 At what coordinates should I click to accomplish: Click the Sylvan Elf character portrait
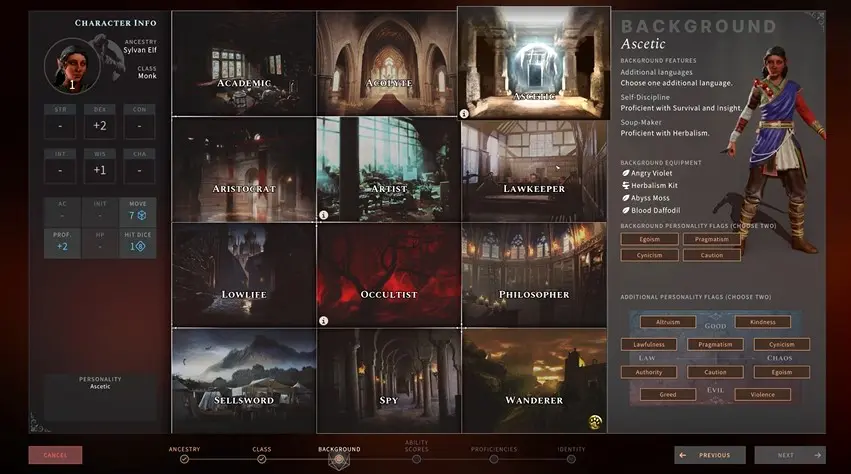pyautogui.click(x=71, y=65)
